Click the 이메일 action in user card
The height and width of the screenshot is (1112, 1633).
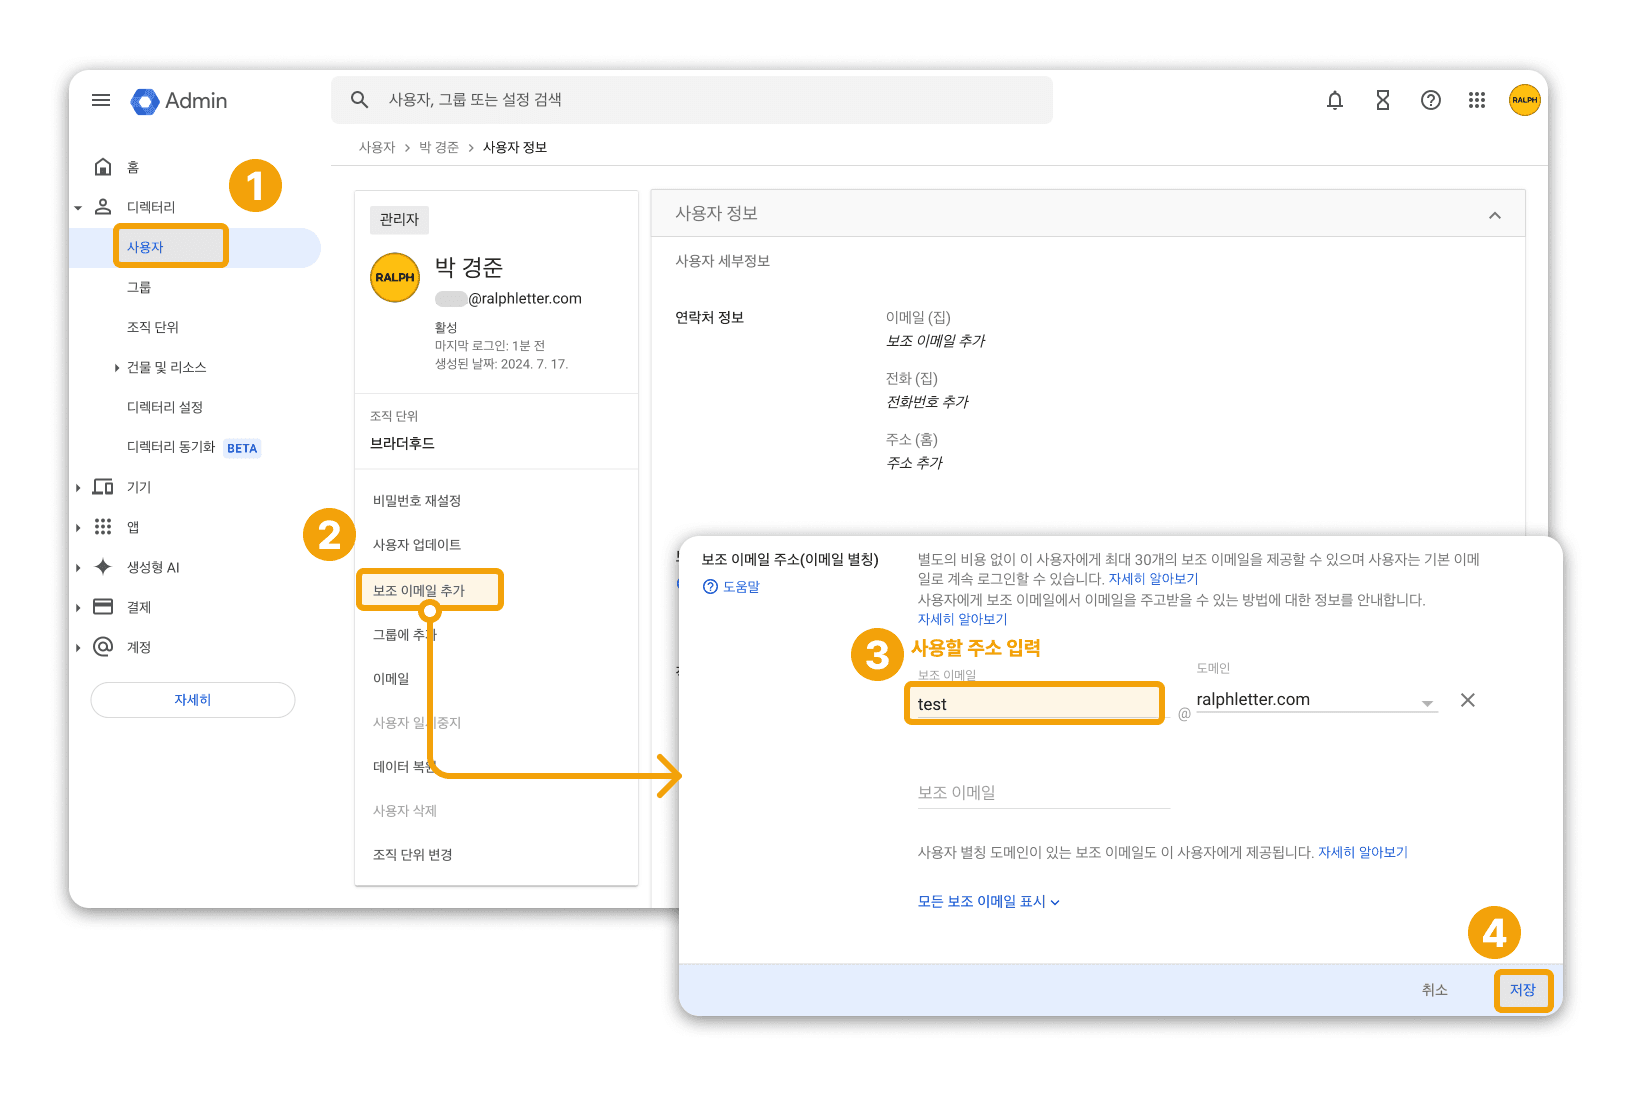point(391,679)
